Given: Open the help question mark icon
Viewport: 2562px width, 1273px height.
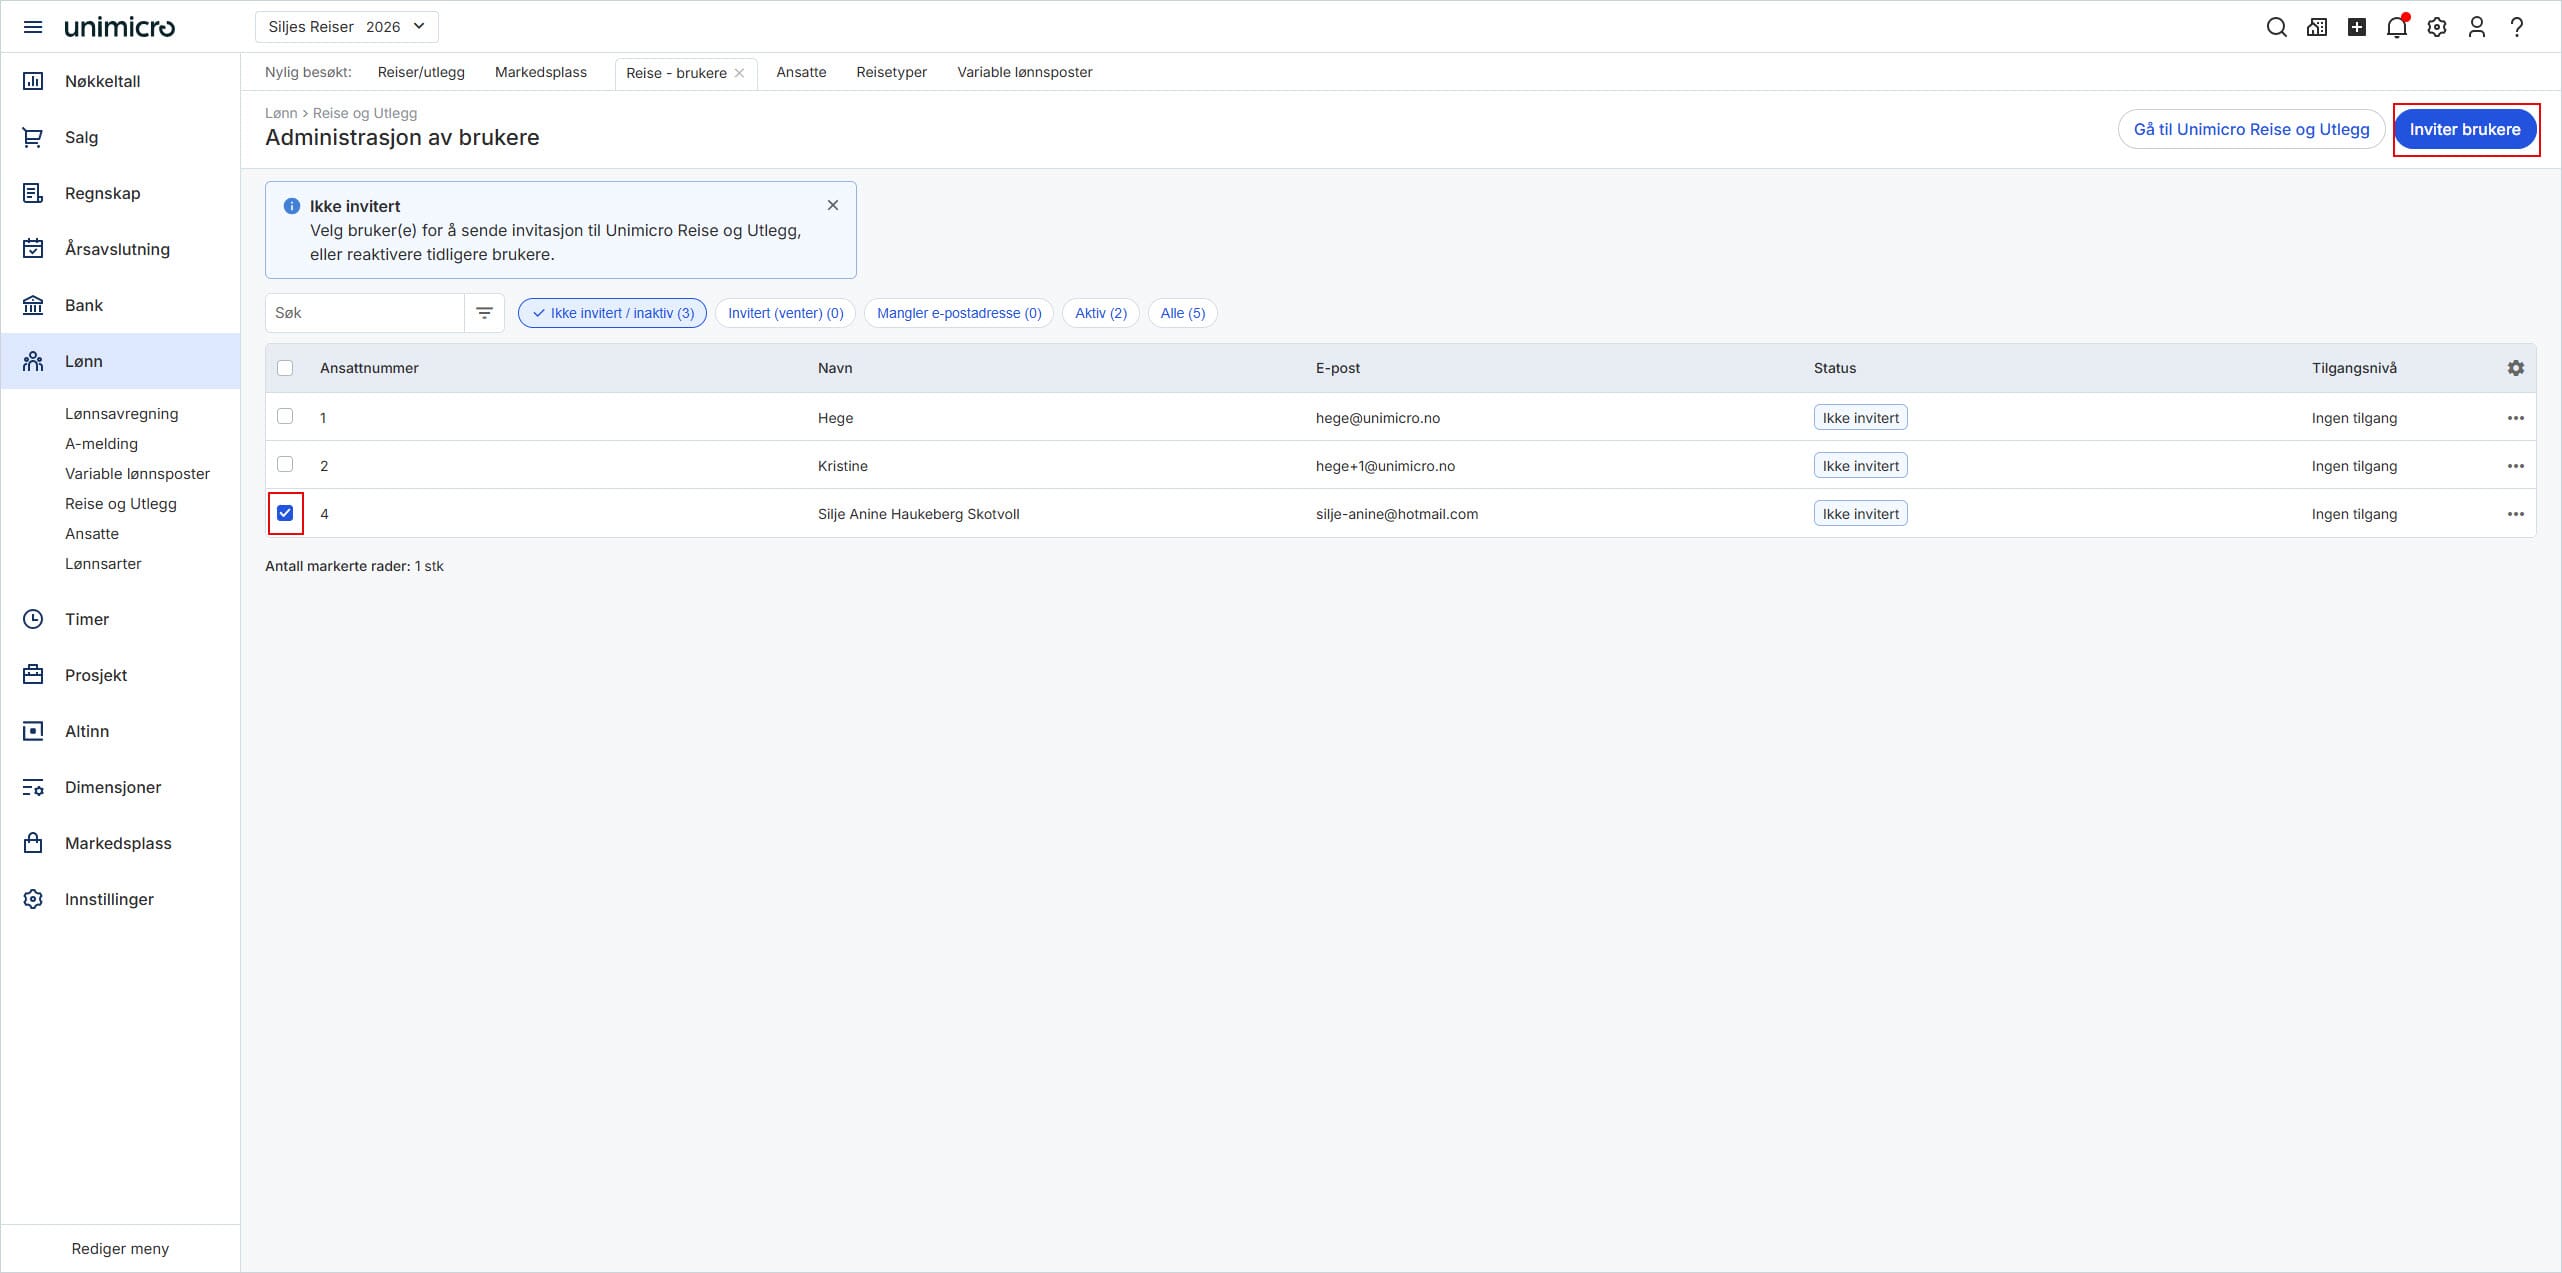Looking at the screenshot, I should (2516, 27).
